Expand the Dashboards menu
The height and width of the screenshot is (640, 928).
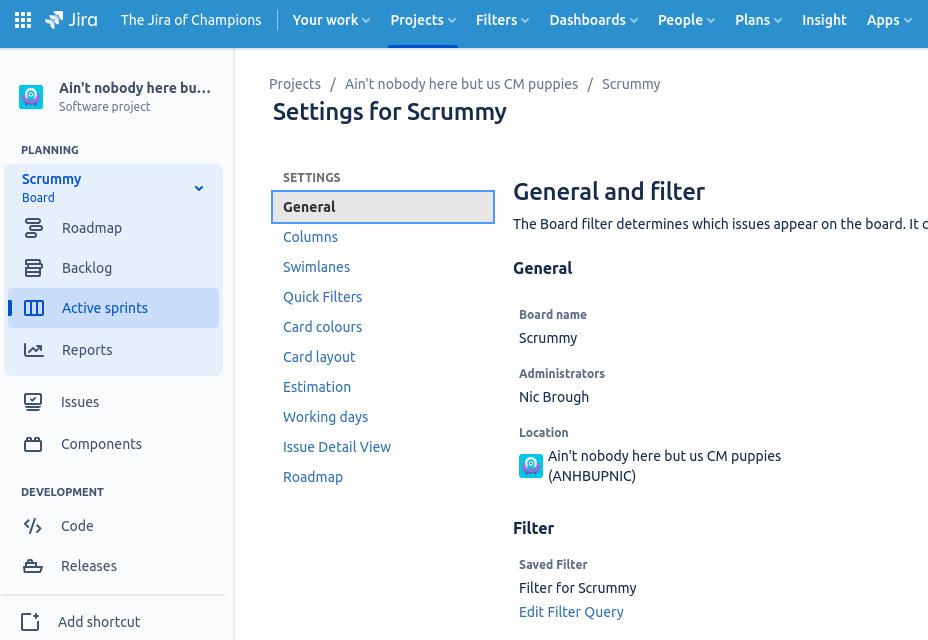593,19
